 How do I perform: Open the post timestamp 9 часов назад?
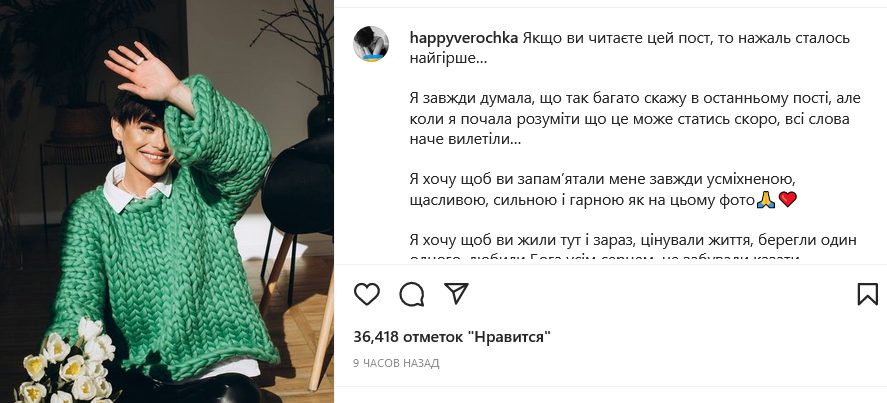tap(396, 363)
